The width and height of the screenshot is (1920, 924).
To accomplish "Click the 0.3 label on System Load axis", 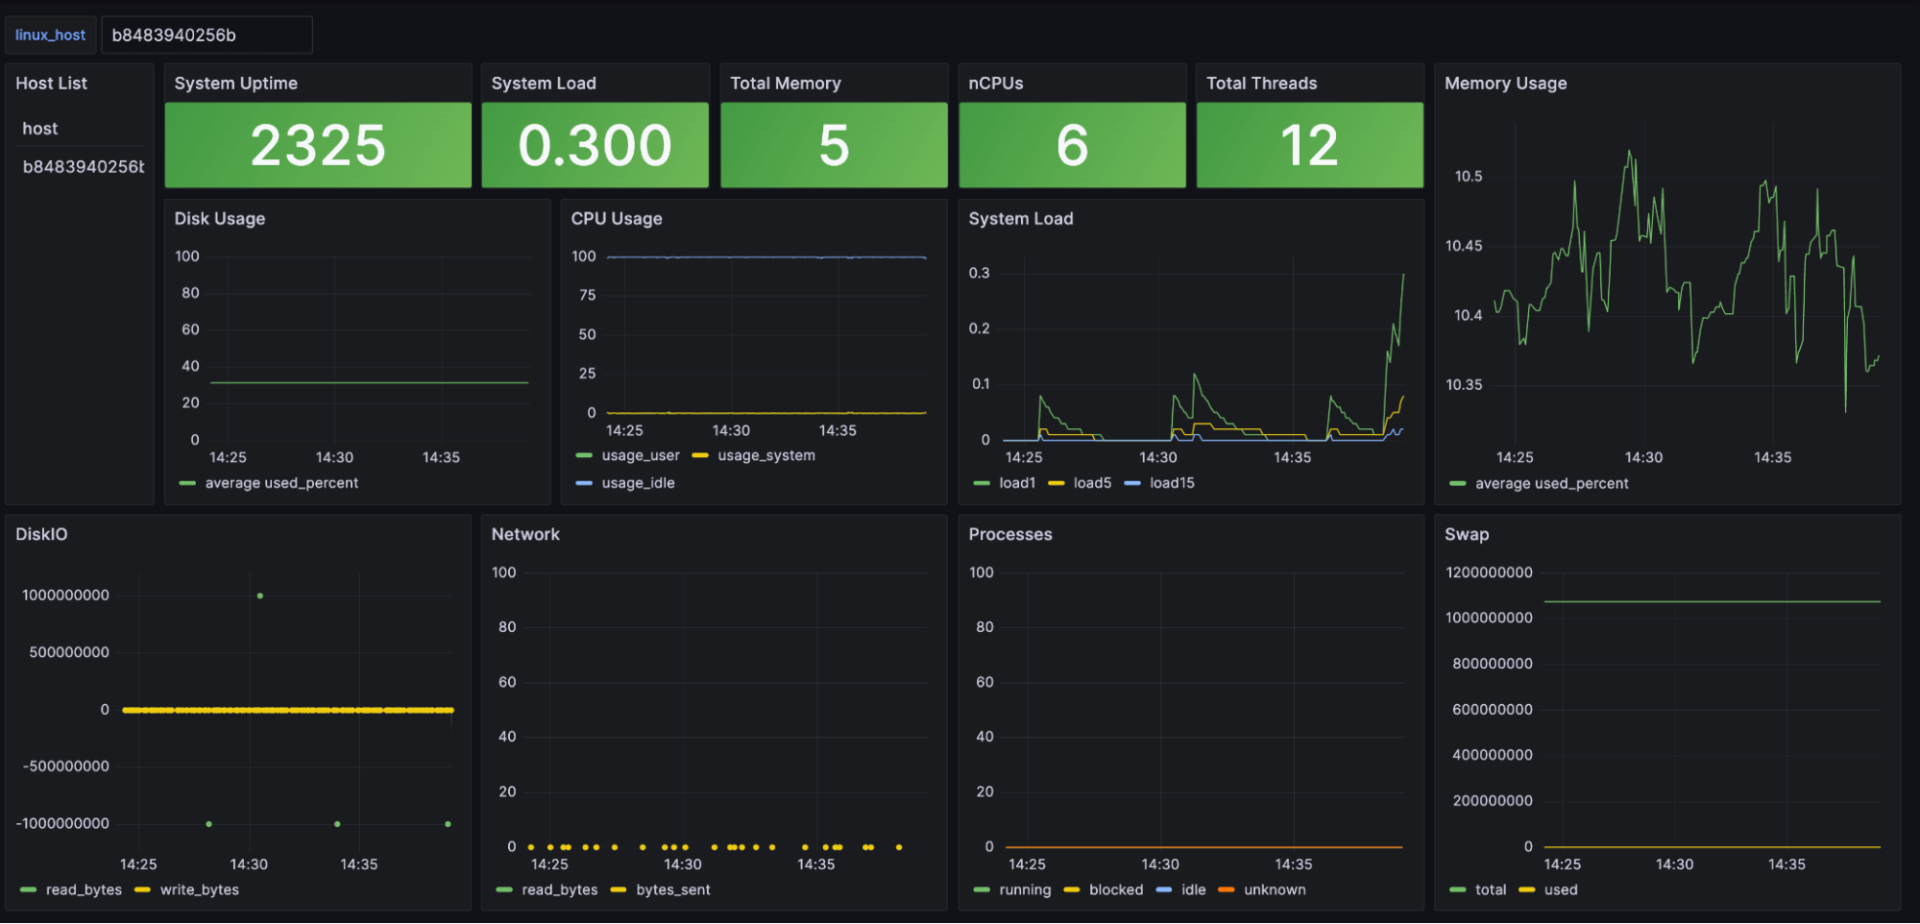I will (x=979, y=273).
